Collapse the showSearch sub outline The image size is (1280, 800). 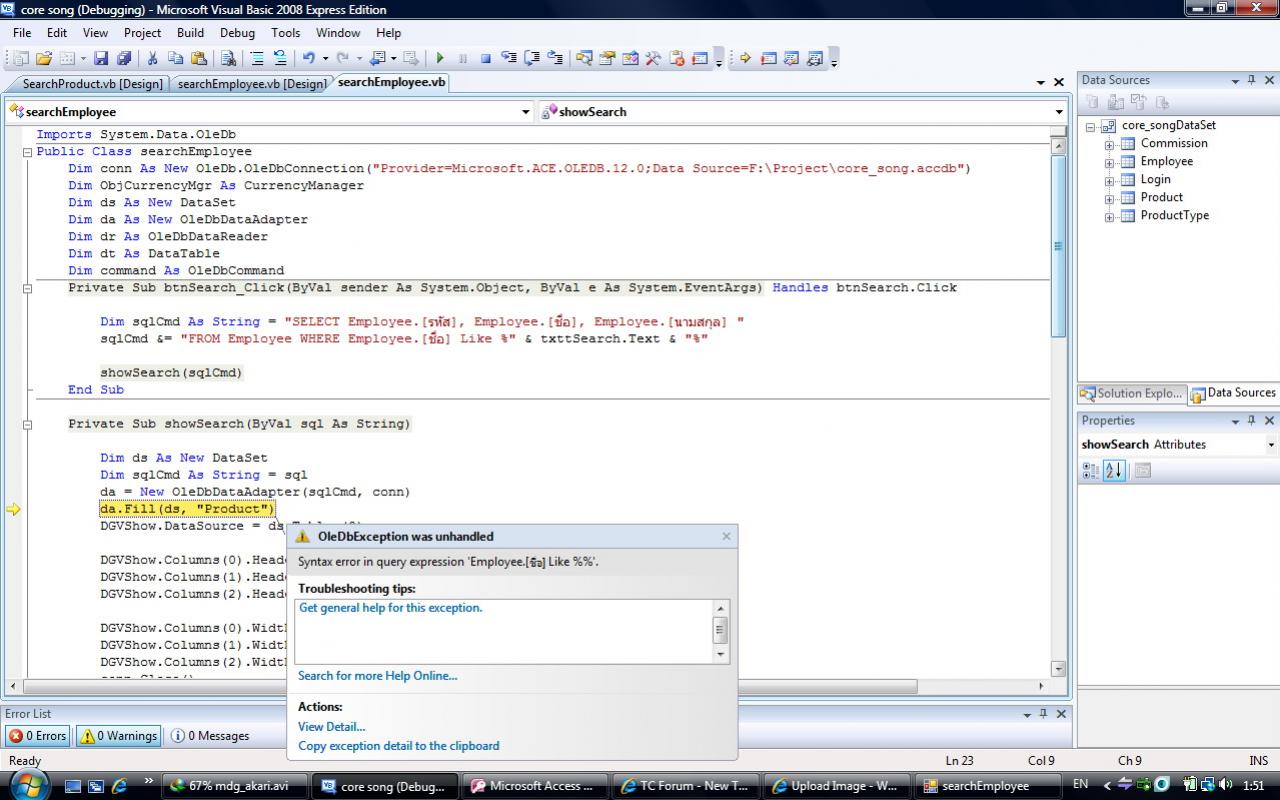(28, 424)
